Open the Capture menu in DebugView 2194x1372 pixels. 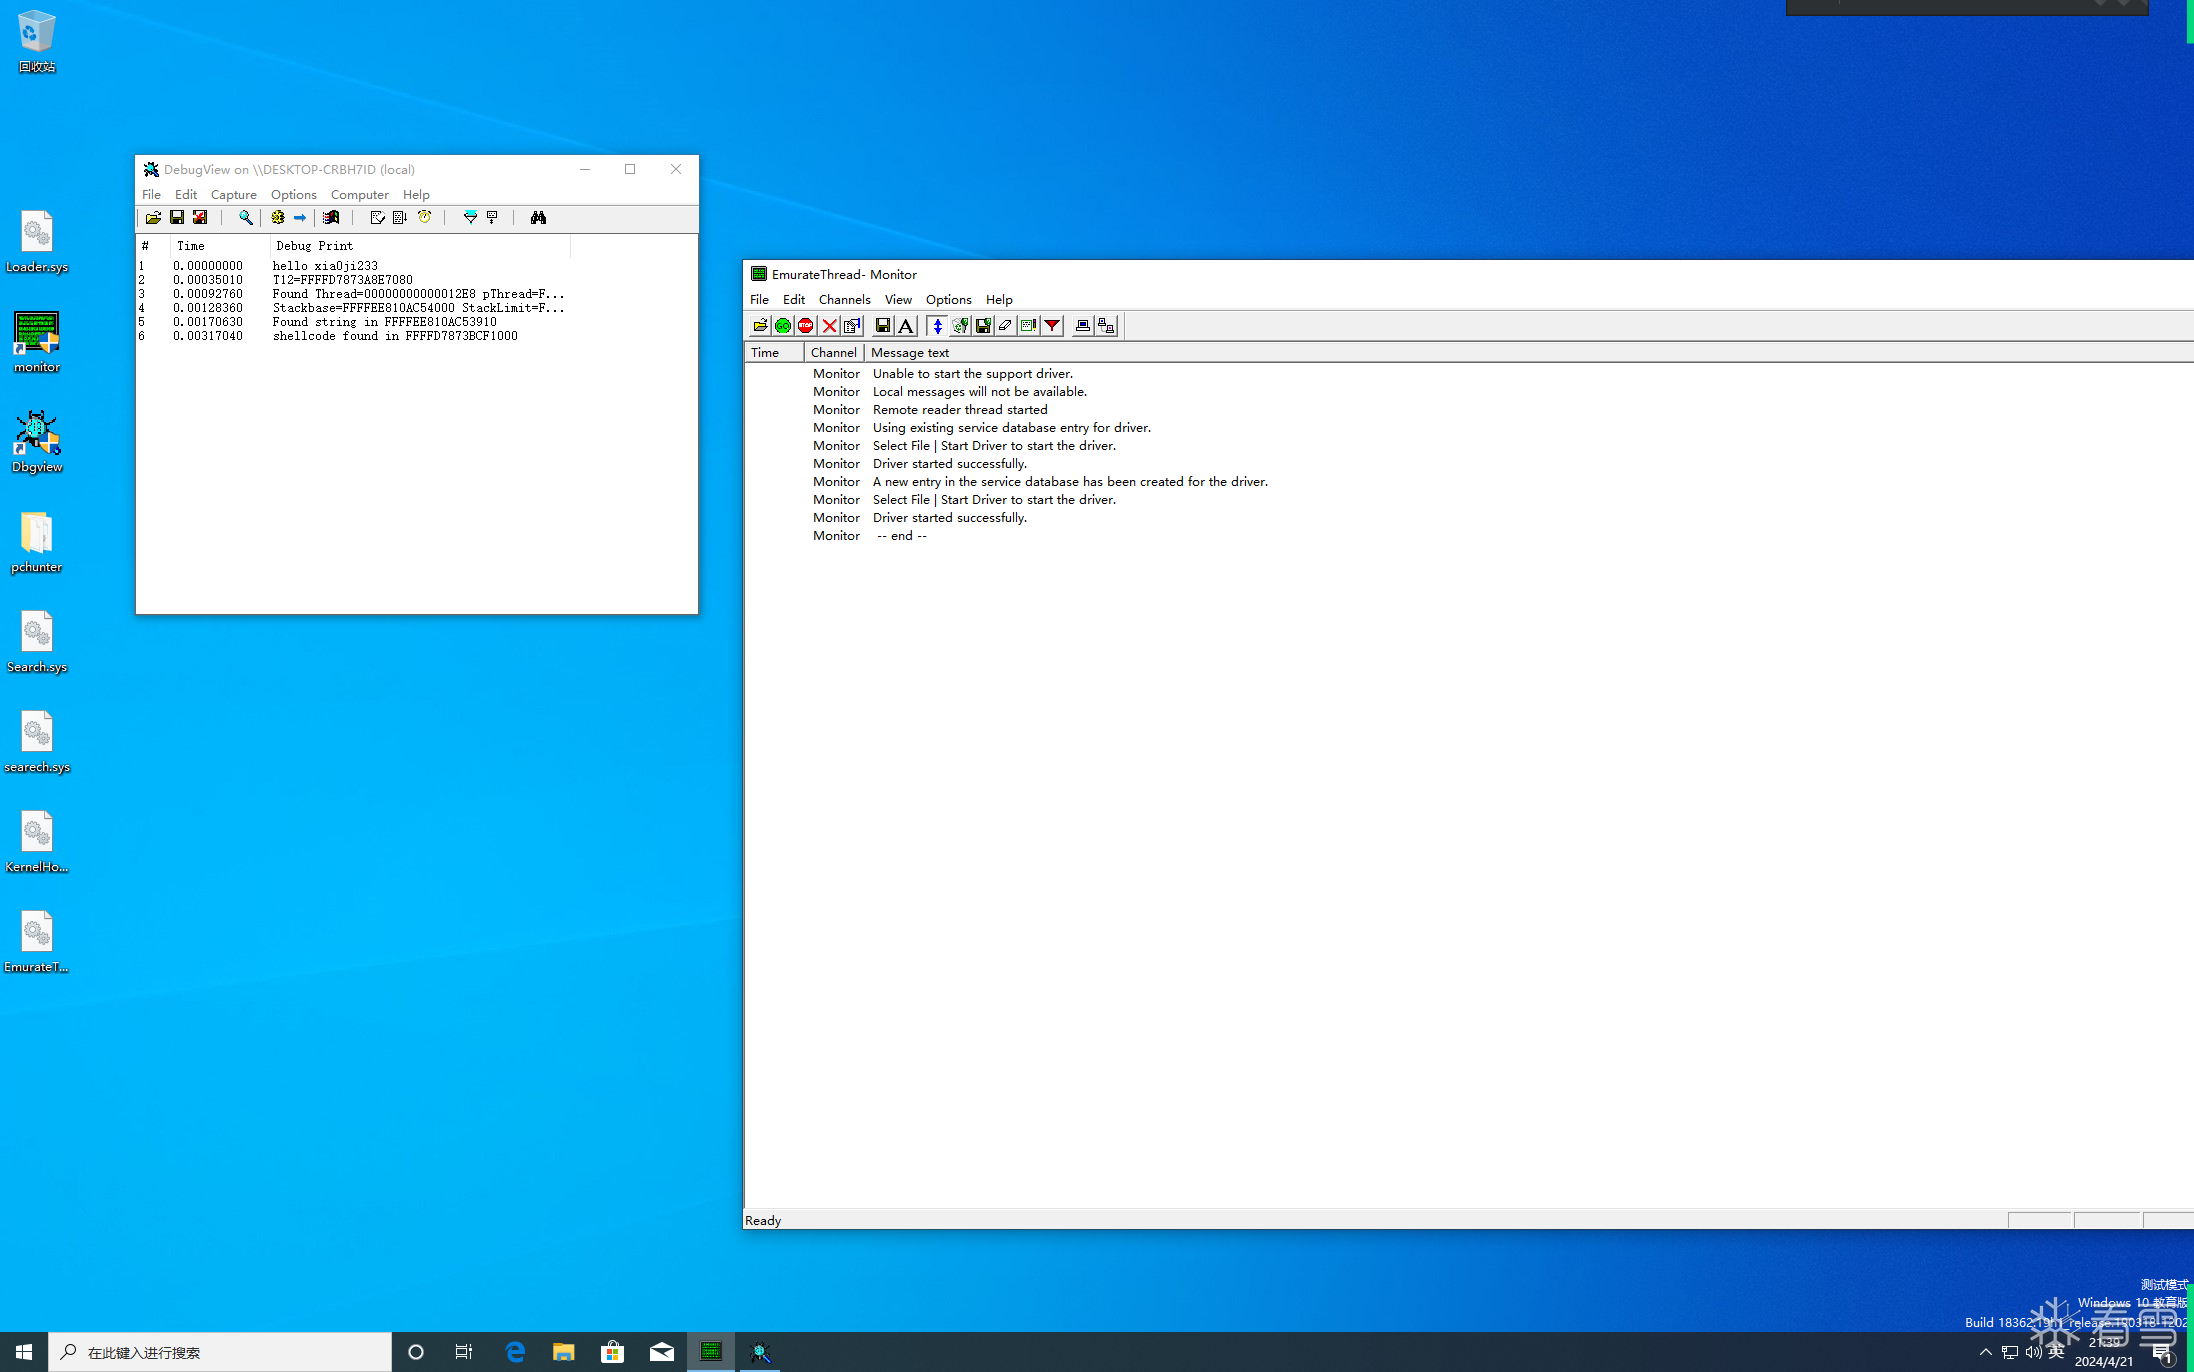coord(233,195)
